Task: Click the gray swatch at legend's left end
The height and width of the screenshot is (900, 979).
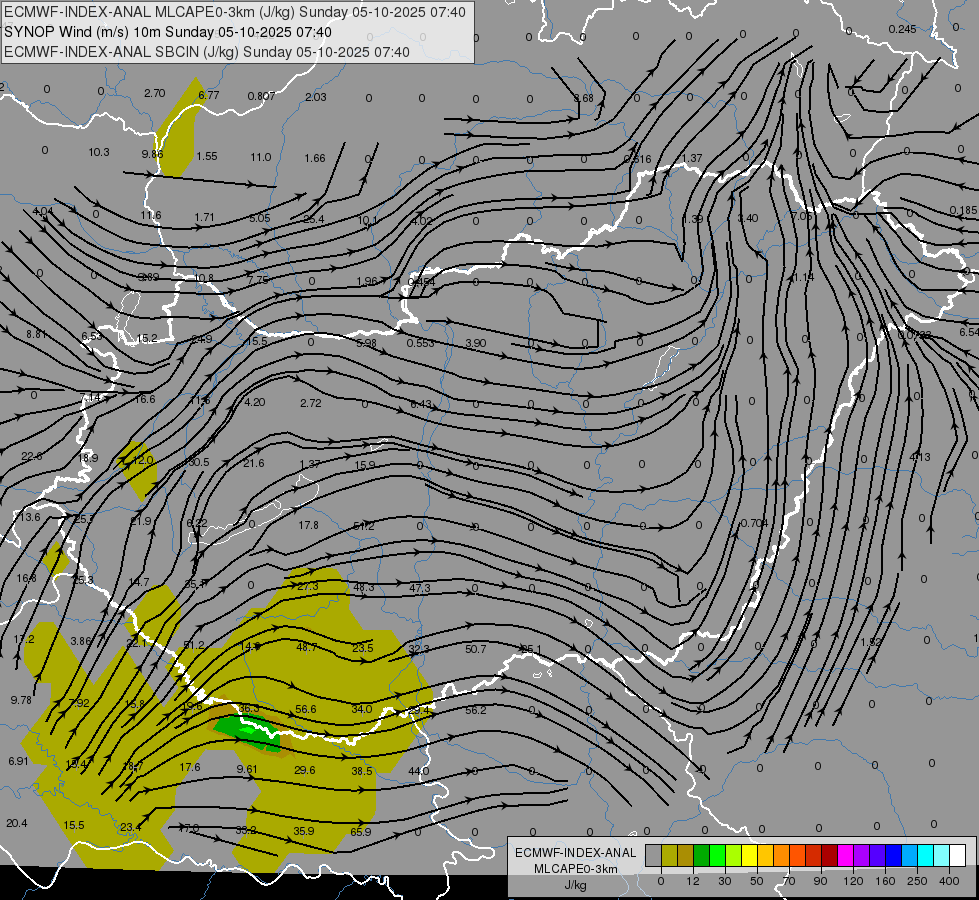Action: click(653, 855)
